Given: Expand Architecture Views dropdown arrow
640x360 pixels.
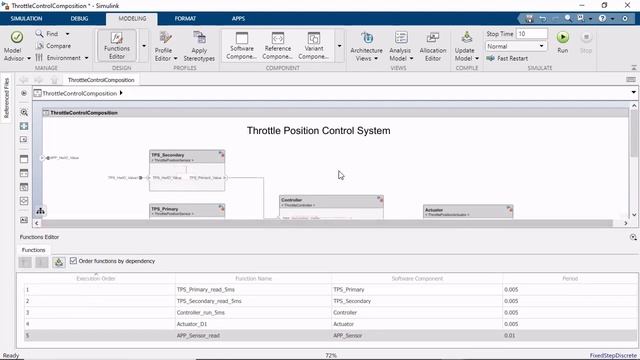Looking at the screenshot, I should click(376, 58).
